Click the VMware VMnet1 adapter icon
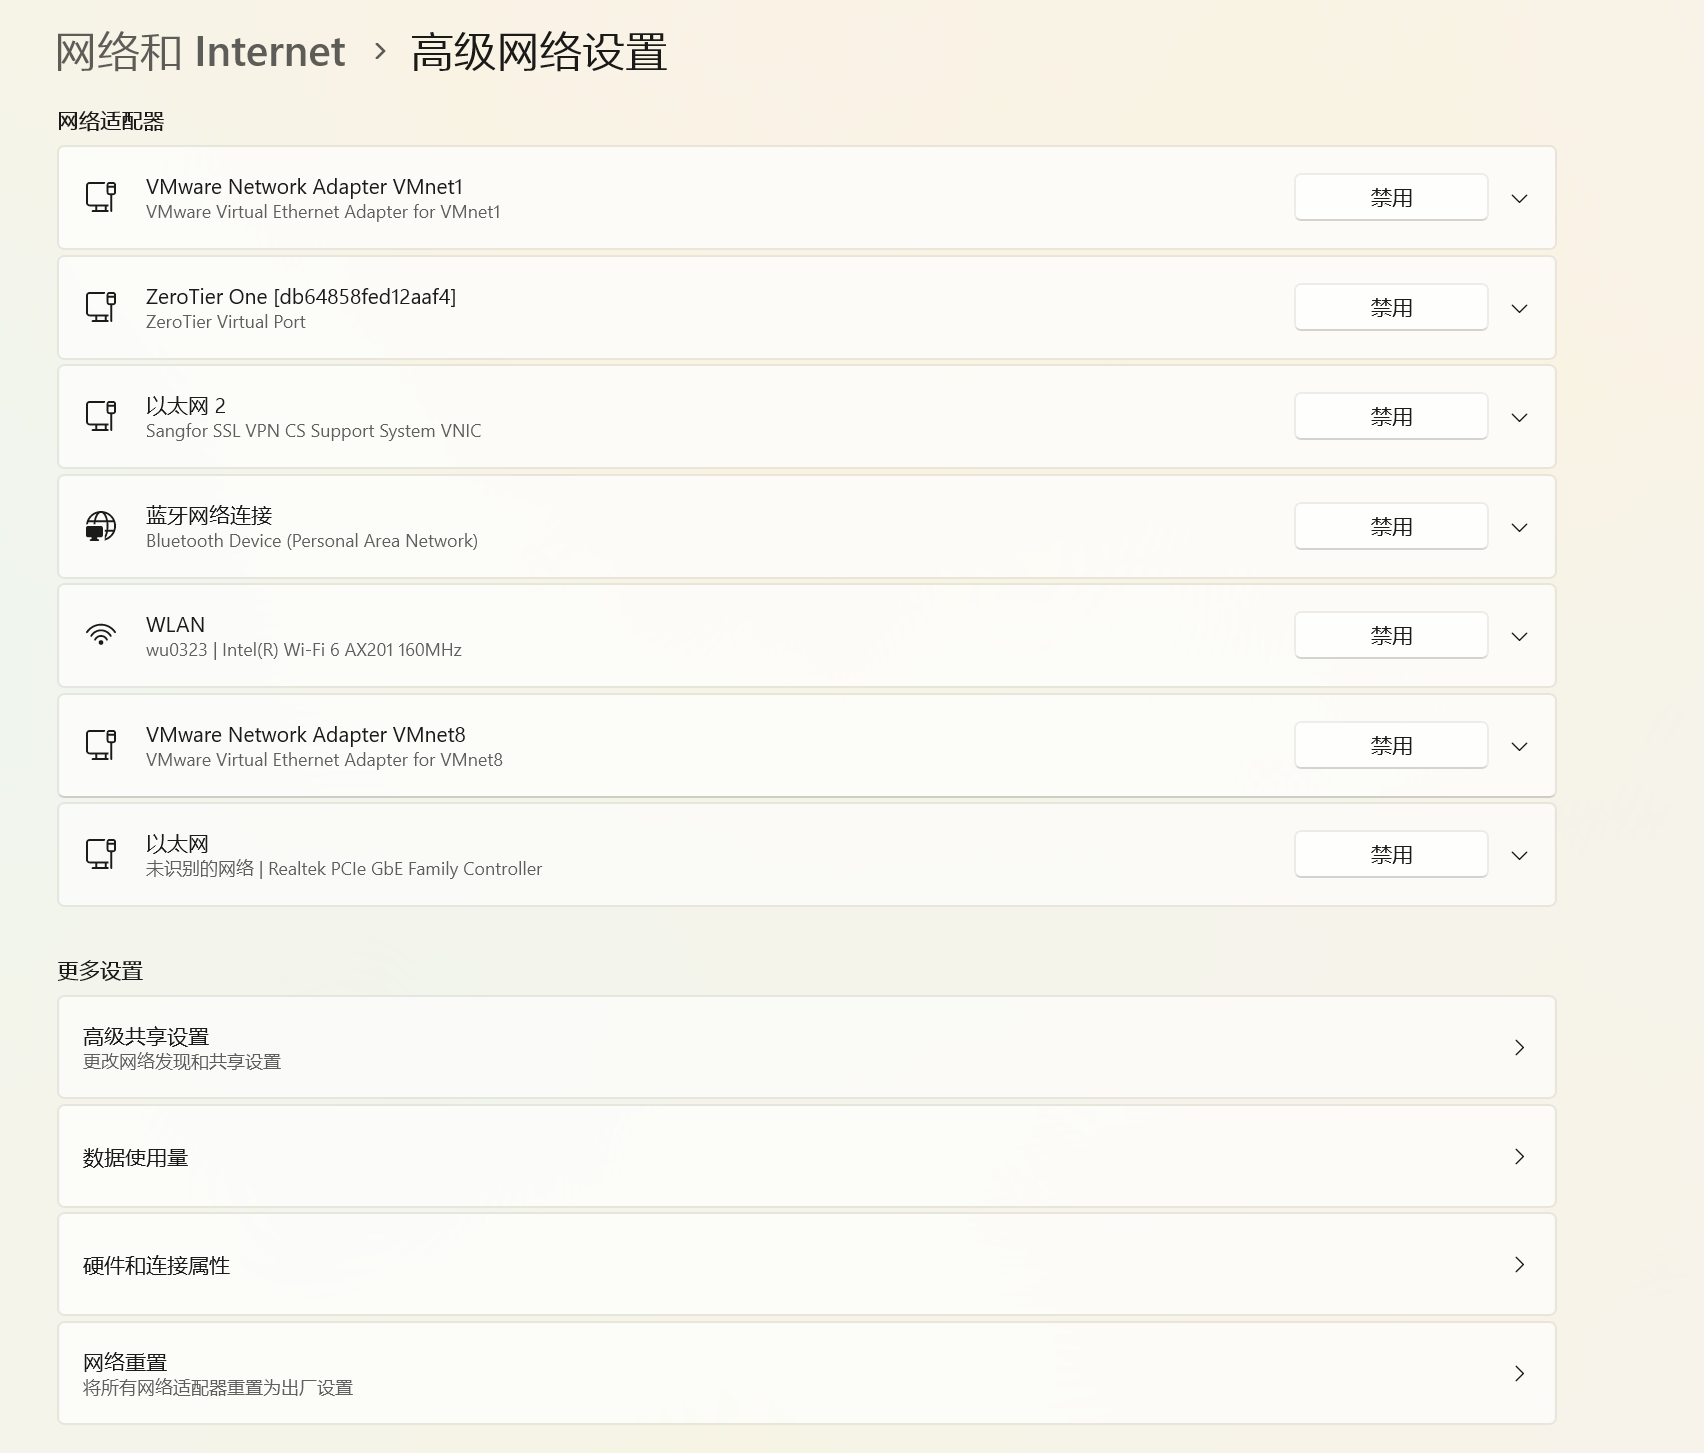 [x=101, y=197]
